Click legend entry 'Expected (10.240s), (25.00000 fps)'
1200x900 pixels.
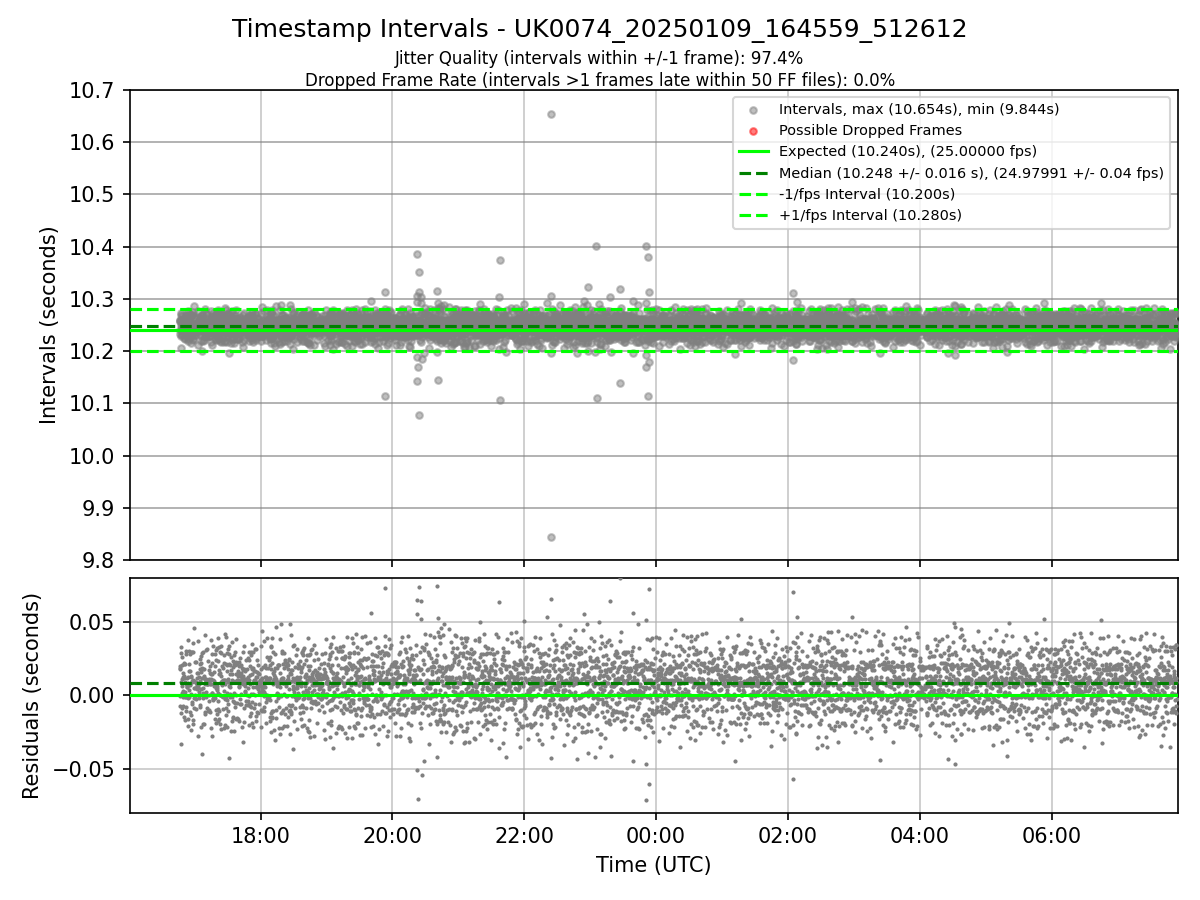click(907, 151)
